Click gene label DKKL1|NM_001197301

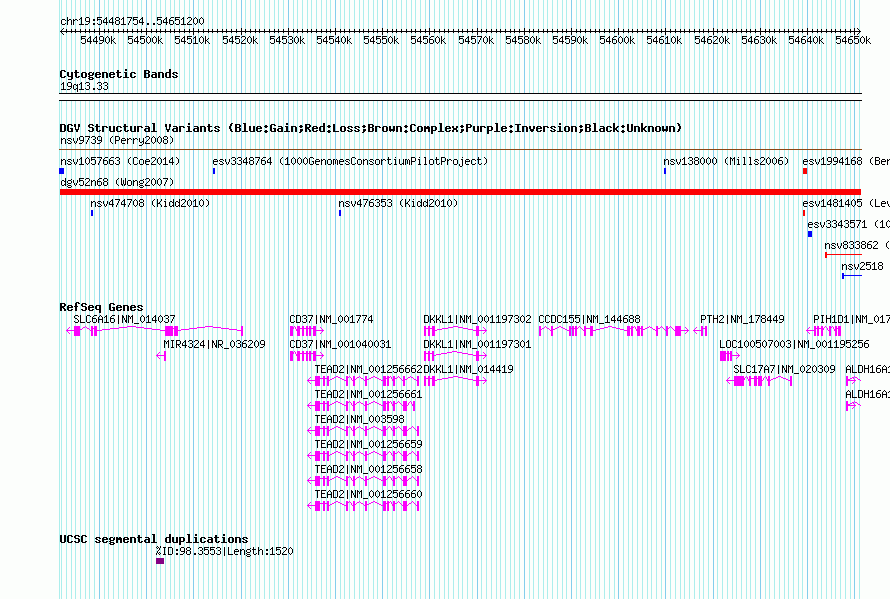tap(477, 344)
